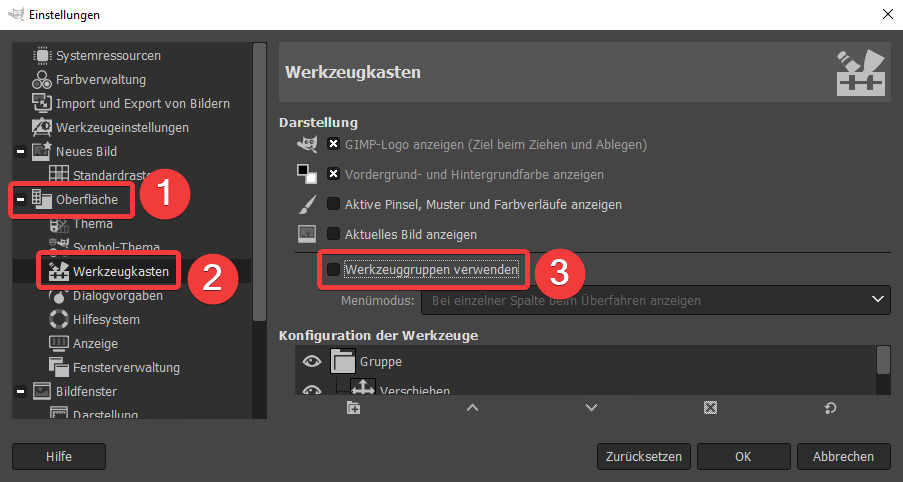This screenshot has width=903, height=482.
Task: Click the image icon beside Aktuelles Bild
Action: 307,234
